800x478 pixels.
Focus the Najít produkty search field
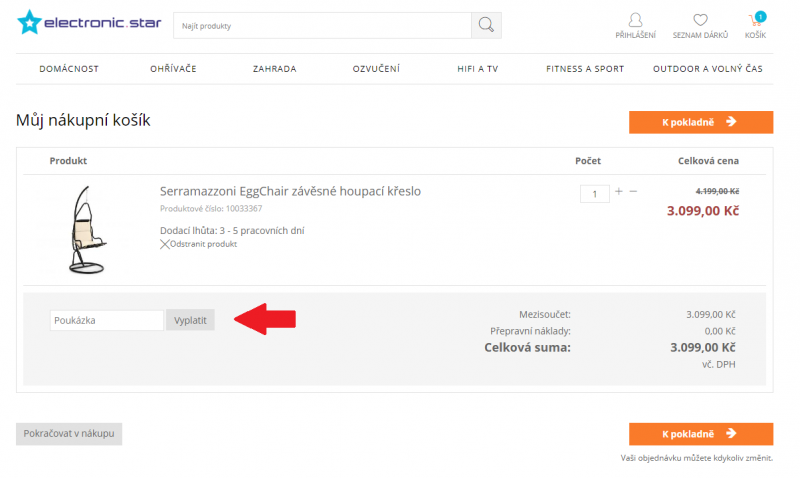[x=322, y=26]
